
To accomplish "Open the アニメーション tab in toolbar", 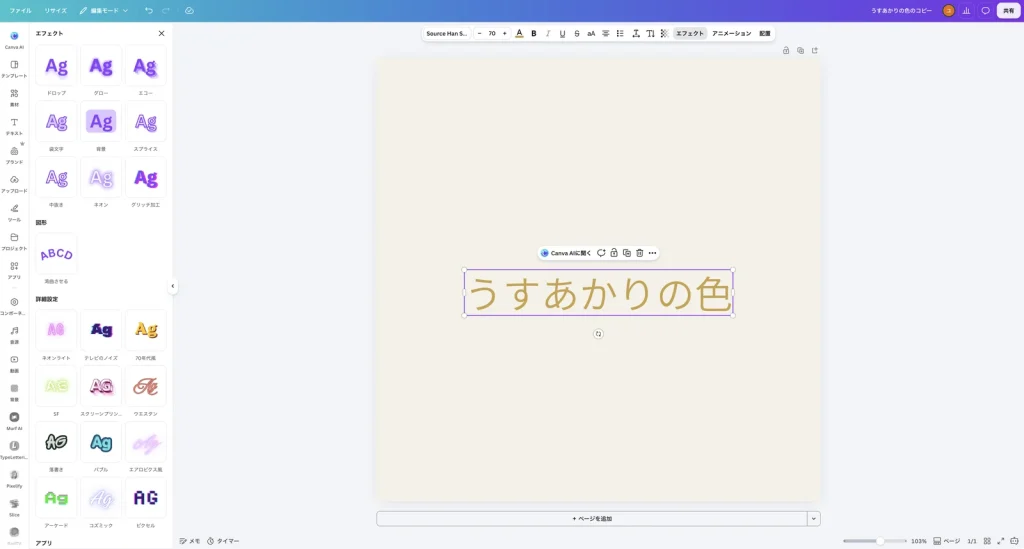I will click(x=731, y=33).
